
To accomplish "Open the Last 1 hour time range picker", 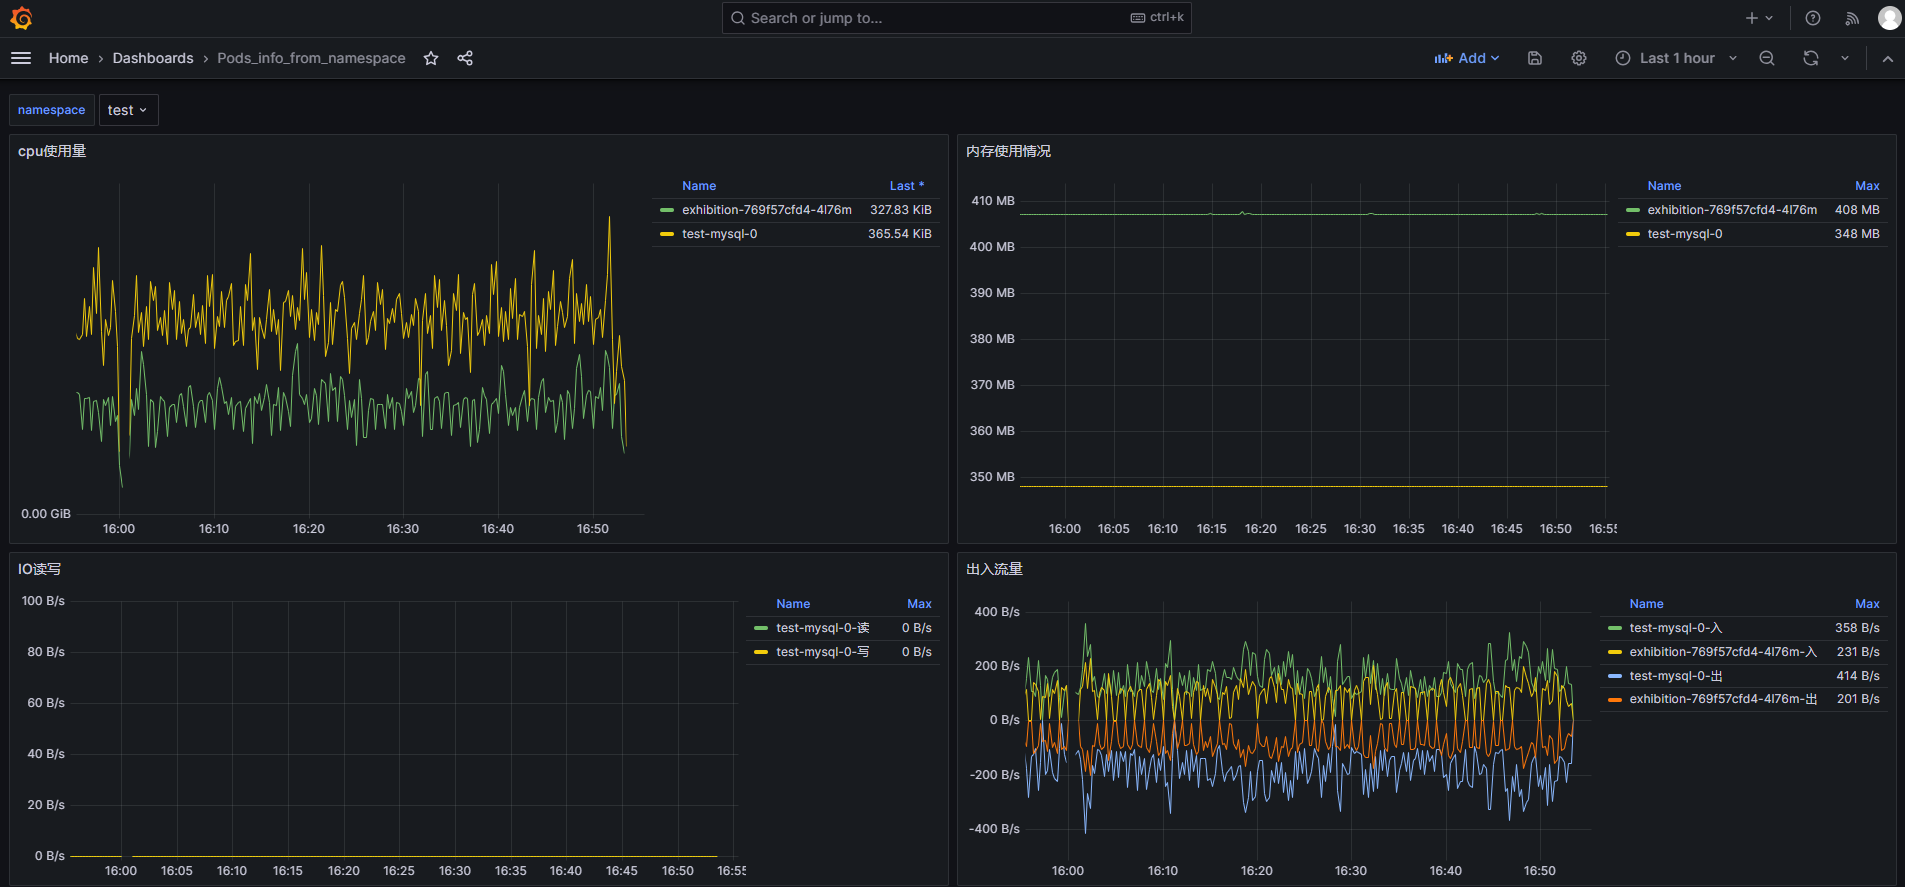I will click(x=1677, y=58).
